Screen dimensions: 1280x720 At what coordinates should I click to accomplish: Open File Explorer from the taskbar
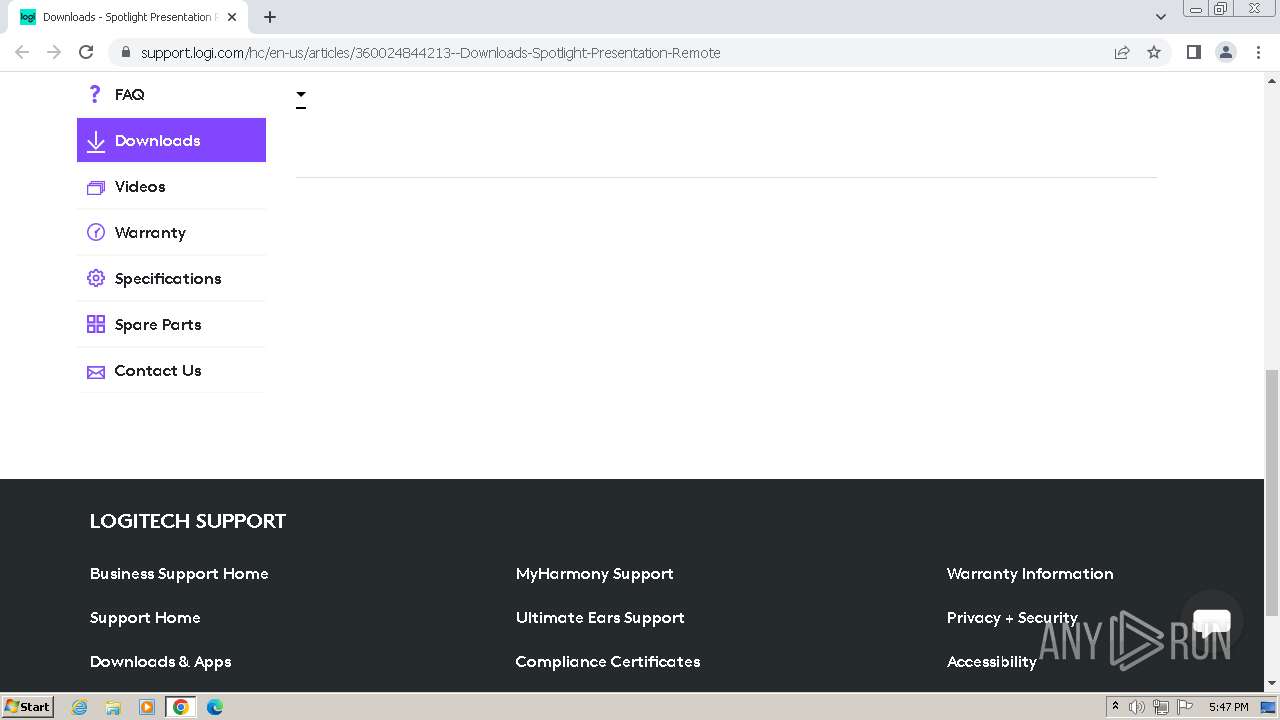click(x=113, y=707)
